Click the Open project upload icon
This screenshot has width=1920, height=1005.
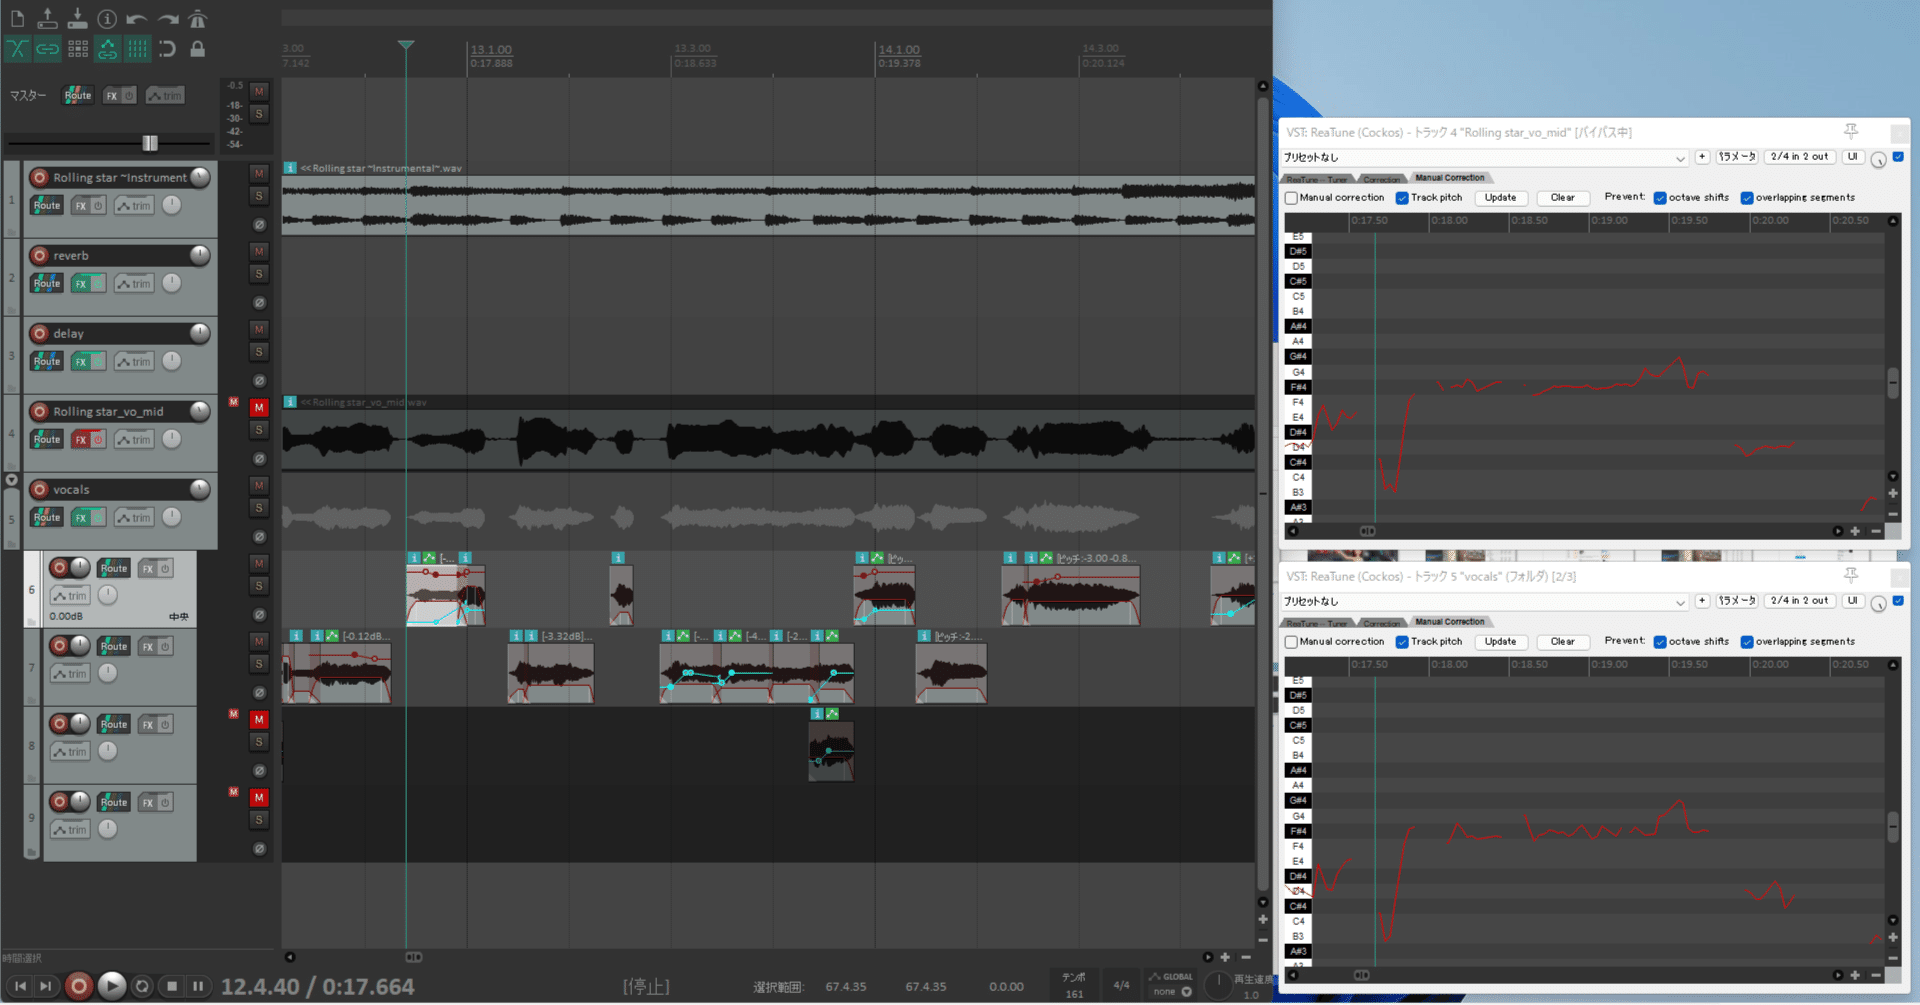click(x=47, y=19)
